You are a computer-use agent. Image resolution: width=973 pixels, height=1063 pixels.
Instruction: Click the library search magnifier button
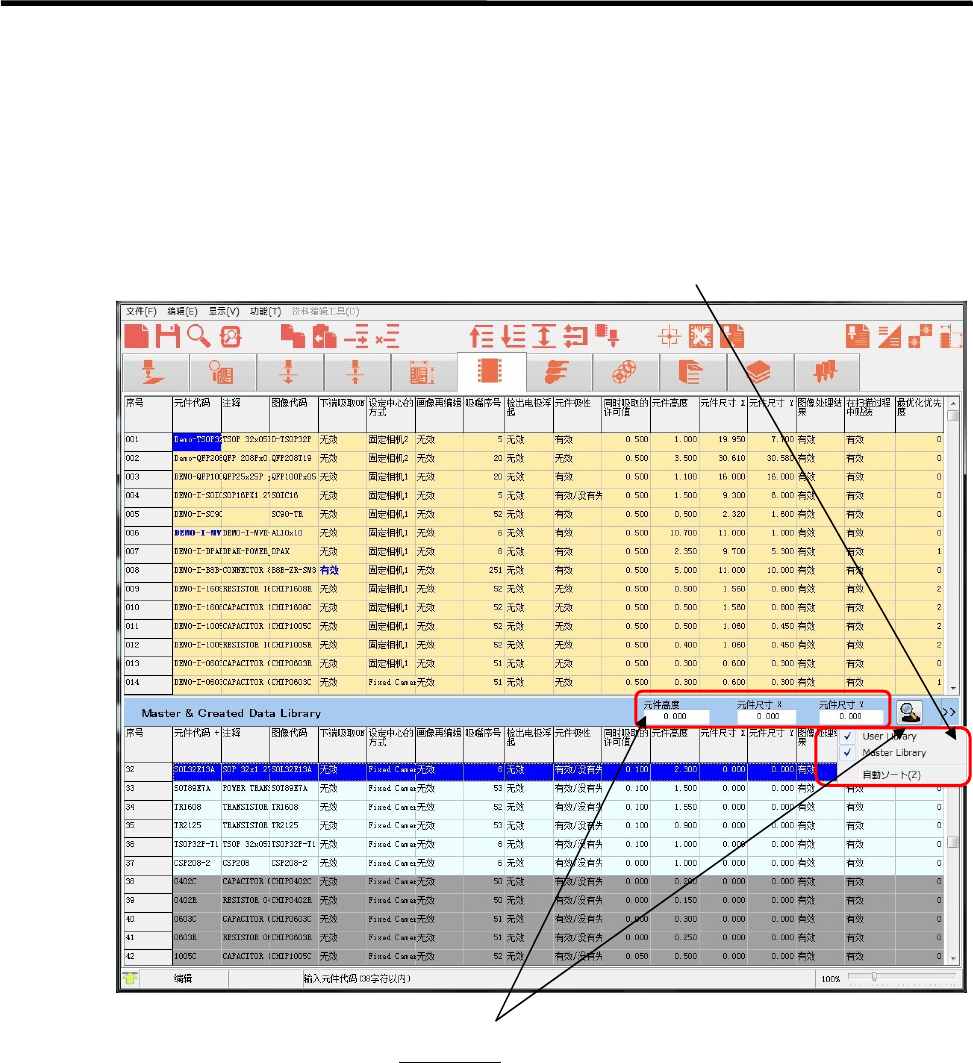pos(909,713)
